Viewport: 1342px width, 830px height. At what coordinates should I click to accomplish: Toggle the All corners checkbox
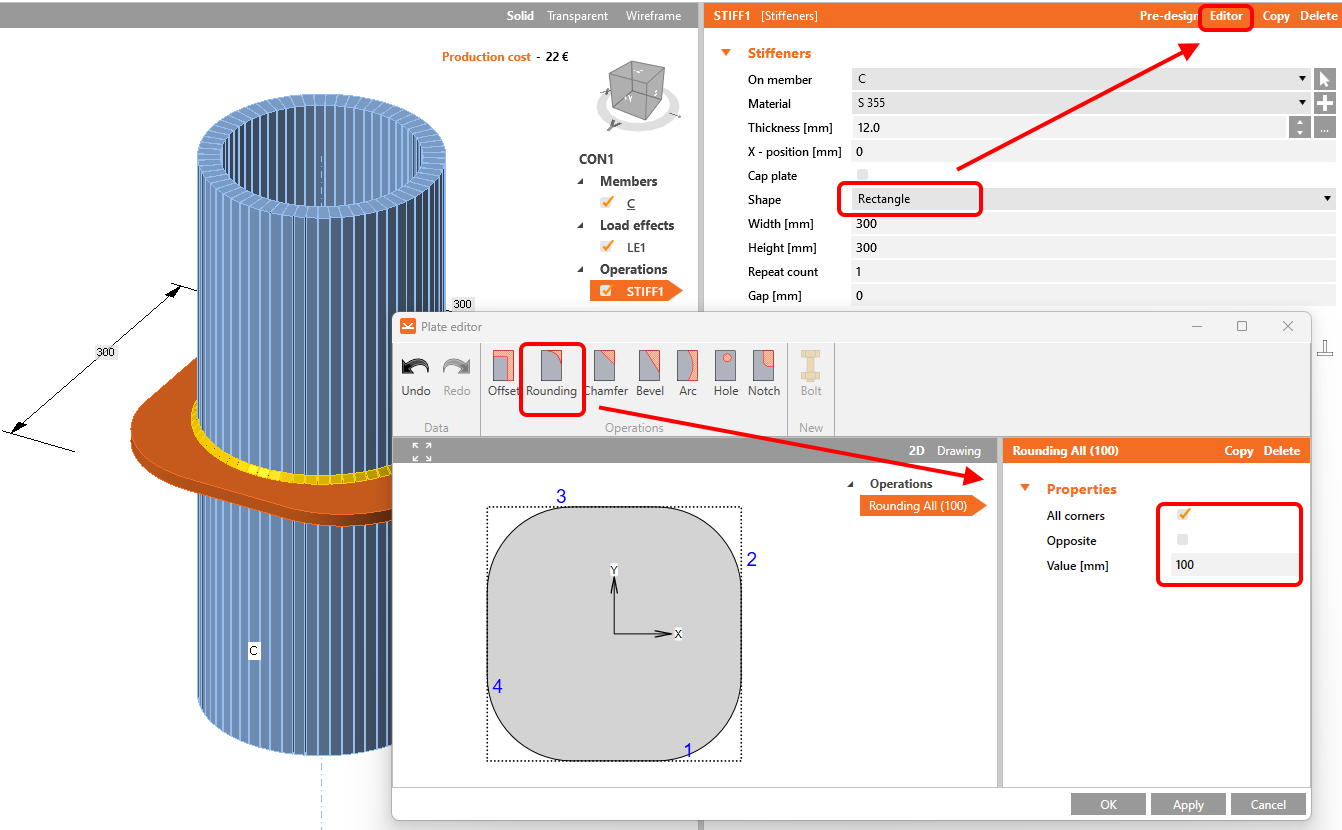click(1183, 515)
